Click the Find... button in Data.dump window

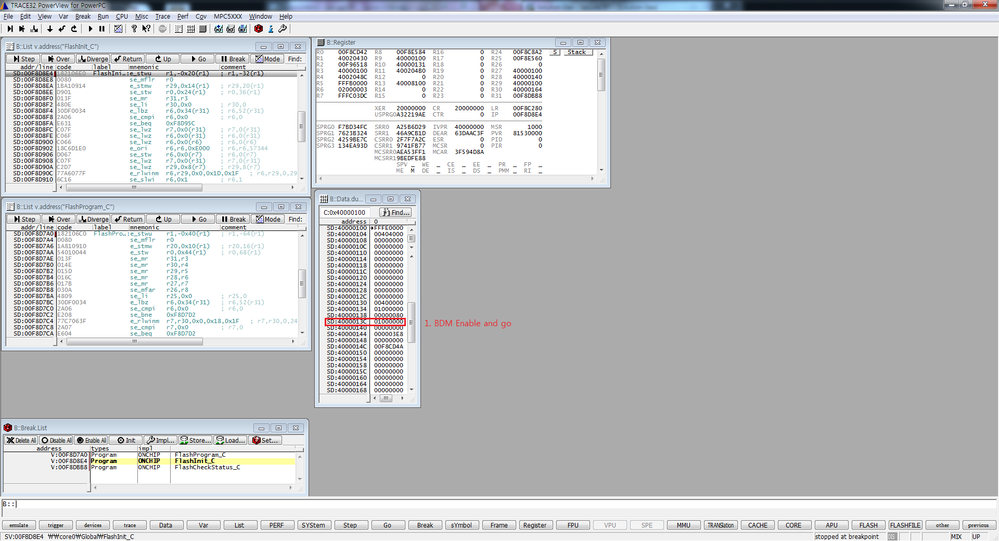click(x=395, y=212)
